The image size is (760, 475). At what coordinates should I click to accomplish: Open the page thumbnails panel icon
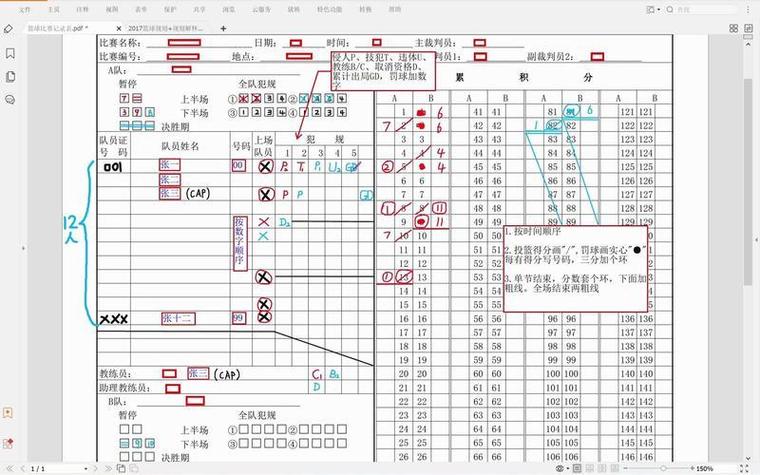[10, 77]
